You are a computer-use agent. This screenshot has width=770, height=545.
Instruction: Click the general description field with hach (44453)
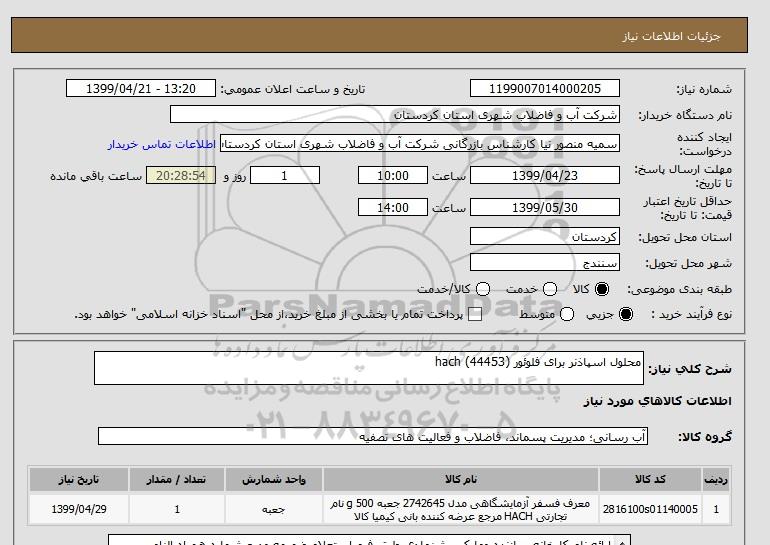[x=369, y=368]
